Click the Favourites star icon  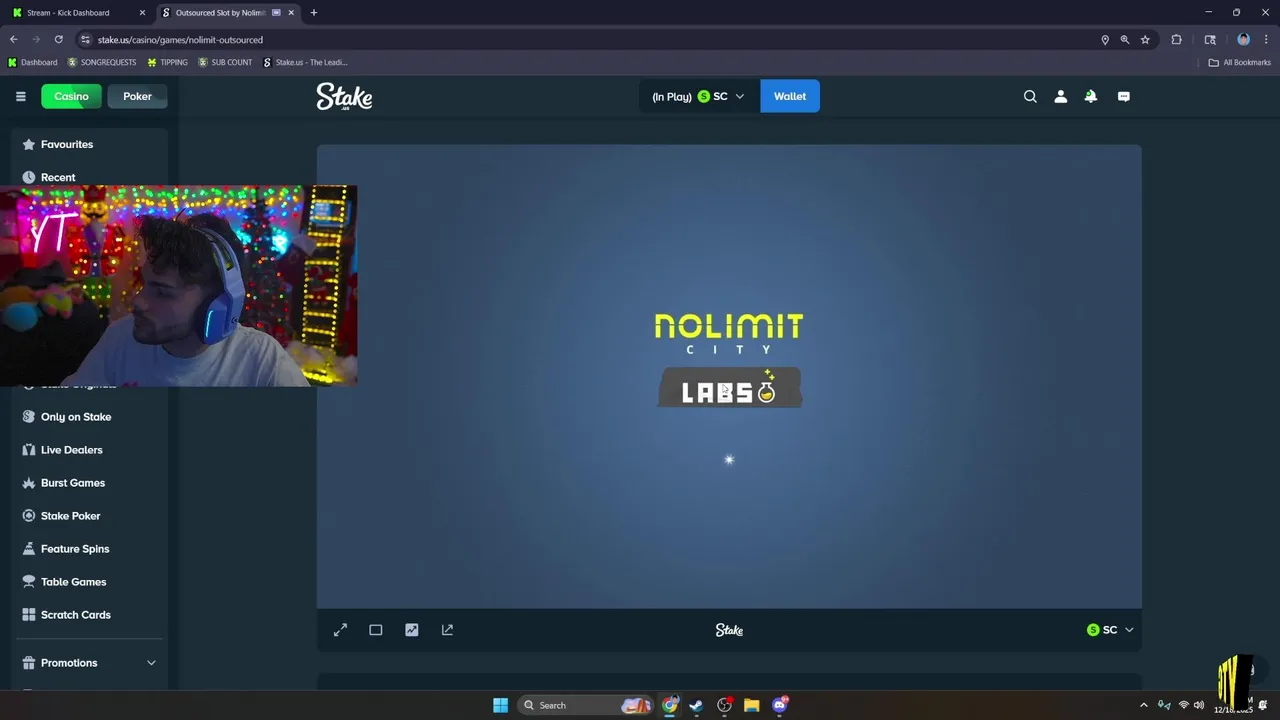click(x=29, y=144)
